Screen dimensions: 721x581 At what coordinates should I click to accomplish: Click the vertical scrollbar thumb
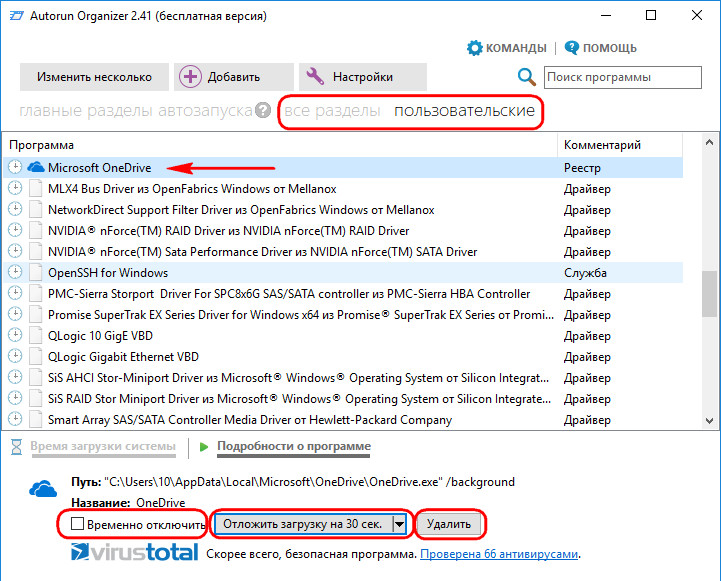(x=710, y=294)
